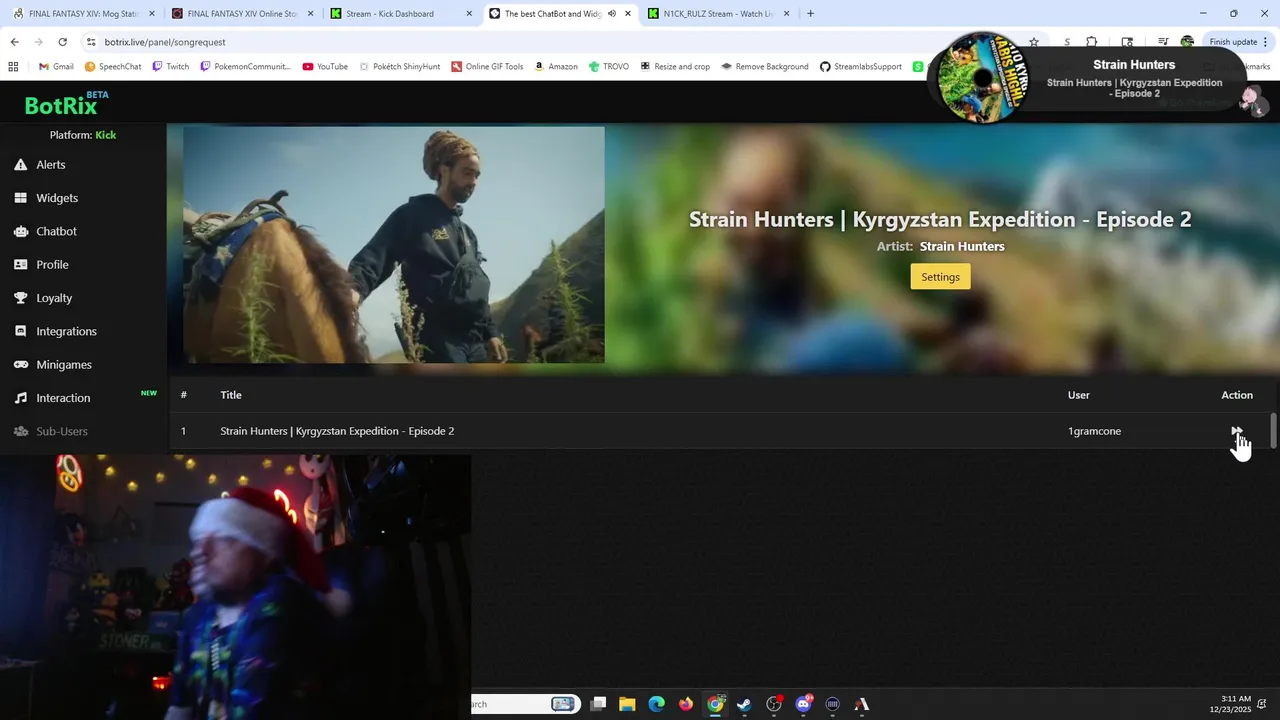Switch to Stream - Kick Dashboard tab
Screen dimensions: 1280x720
[402, 14]
